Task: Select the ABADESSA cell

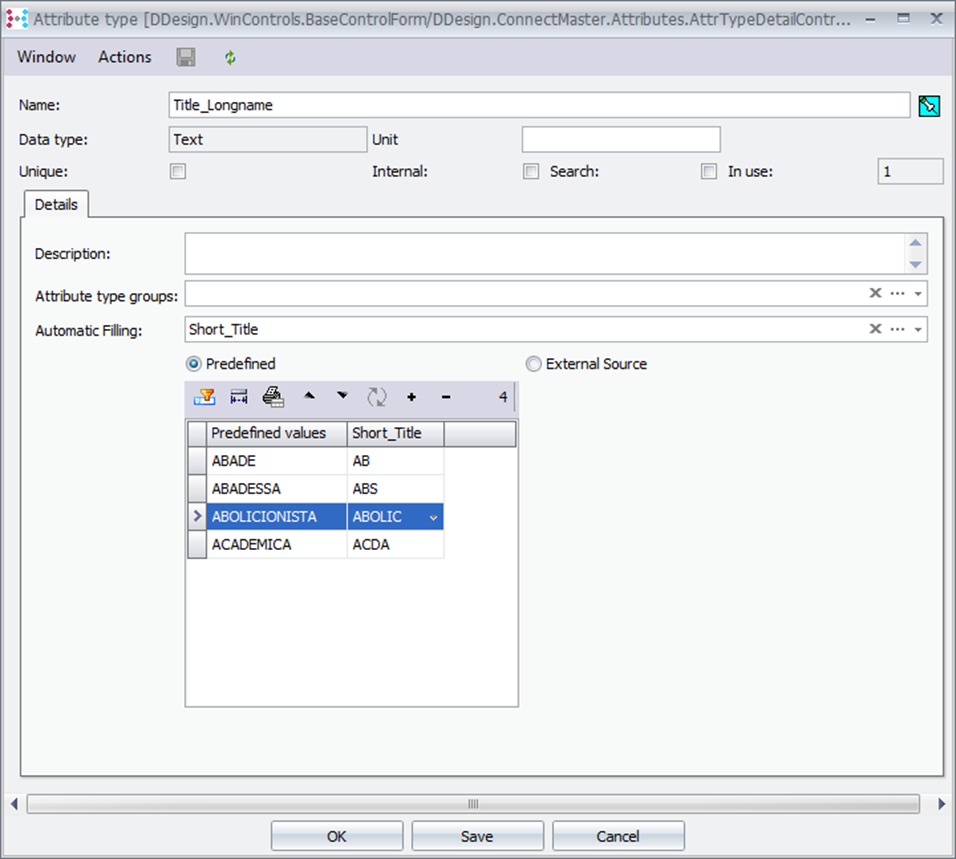Action: click(276, 489)
